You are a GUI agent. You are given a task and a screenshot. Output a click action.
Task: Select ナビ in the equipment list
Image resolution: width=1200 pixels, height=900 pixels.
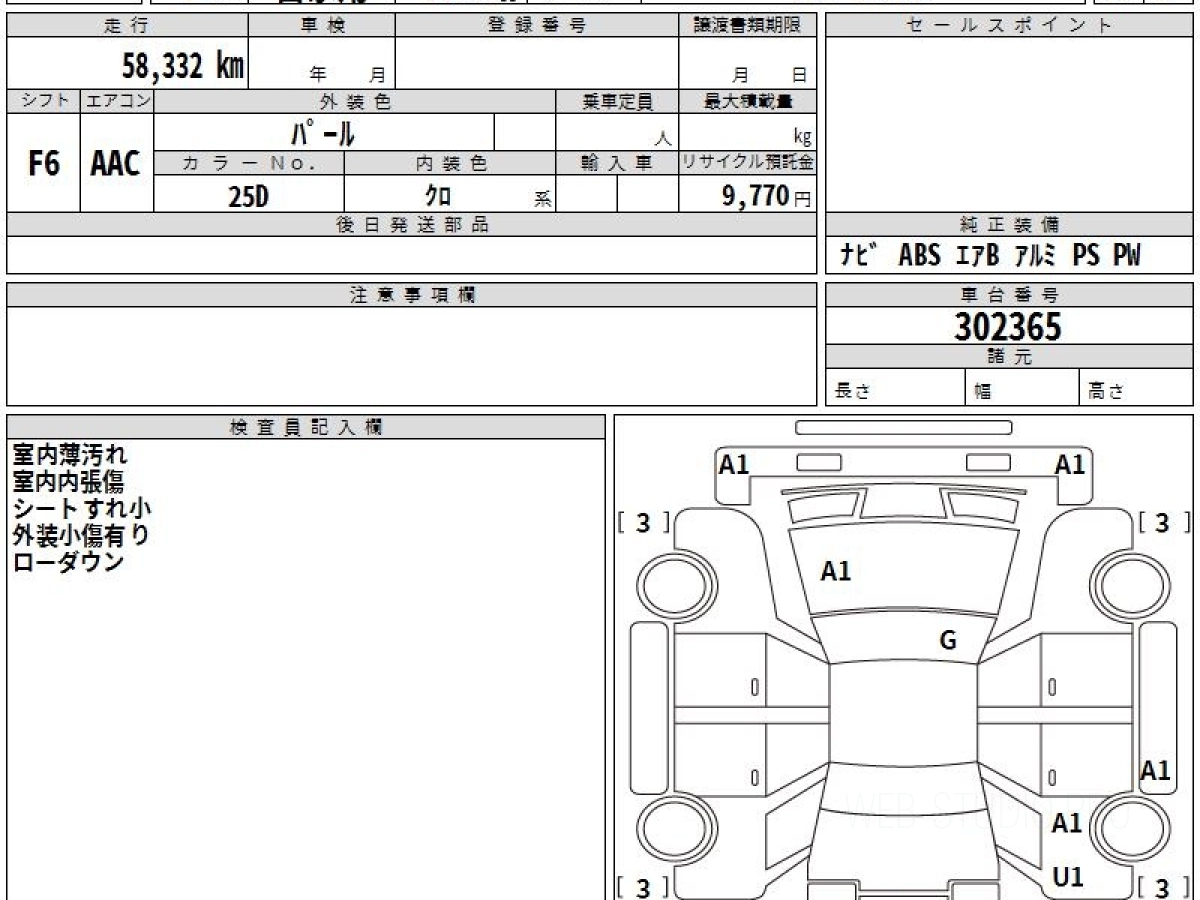tap(858, 256)
